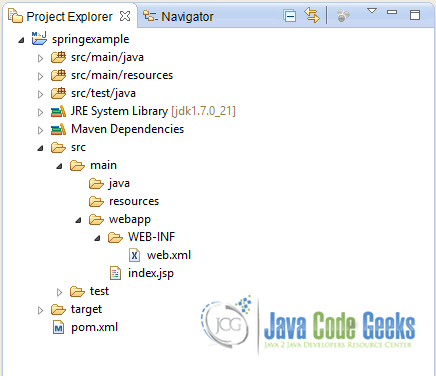Collapse the main folder
This screenshot has width=436, height=380.
pyautogui.click(x=59, y=166)
